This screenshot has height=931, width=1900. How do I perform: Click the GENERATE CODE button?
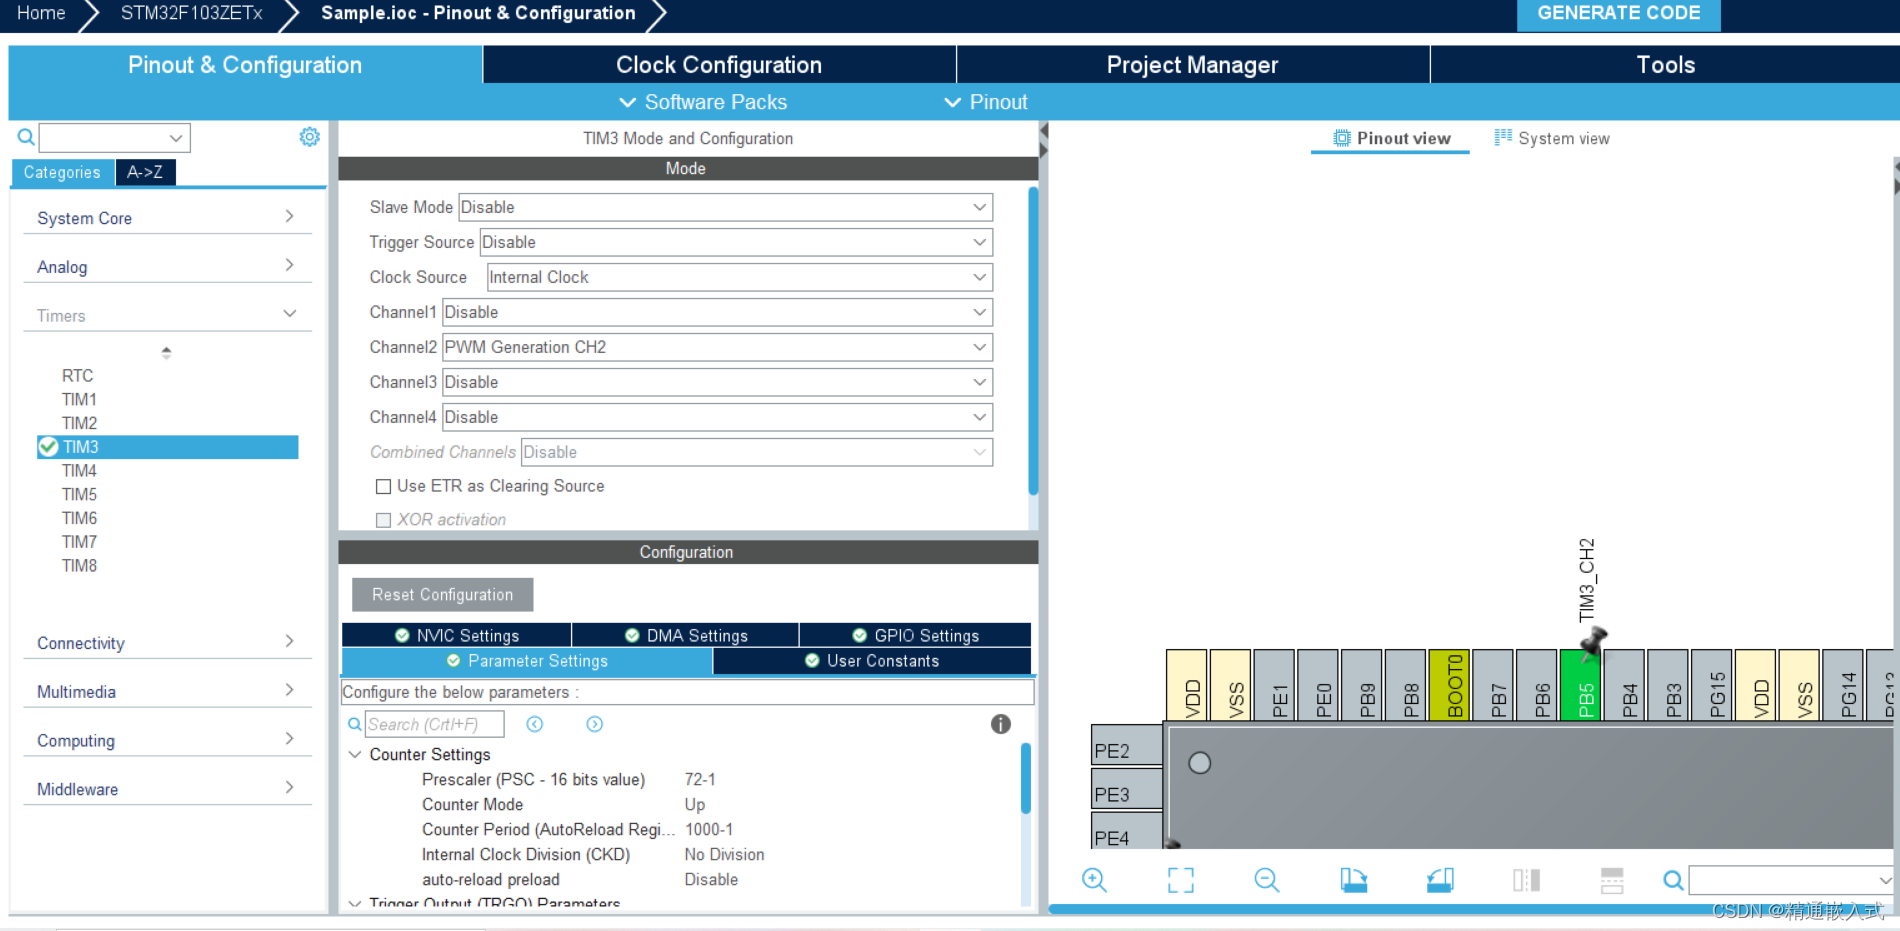tap(1618, 14)
